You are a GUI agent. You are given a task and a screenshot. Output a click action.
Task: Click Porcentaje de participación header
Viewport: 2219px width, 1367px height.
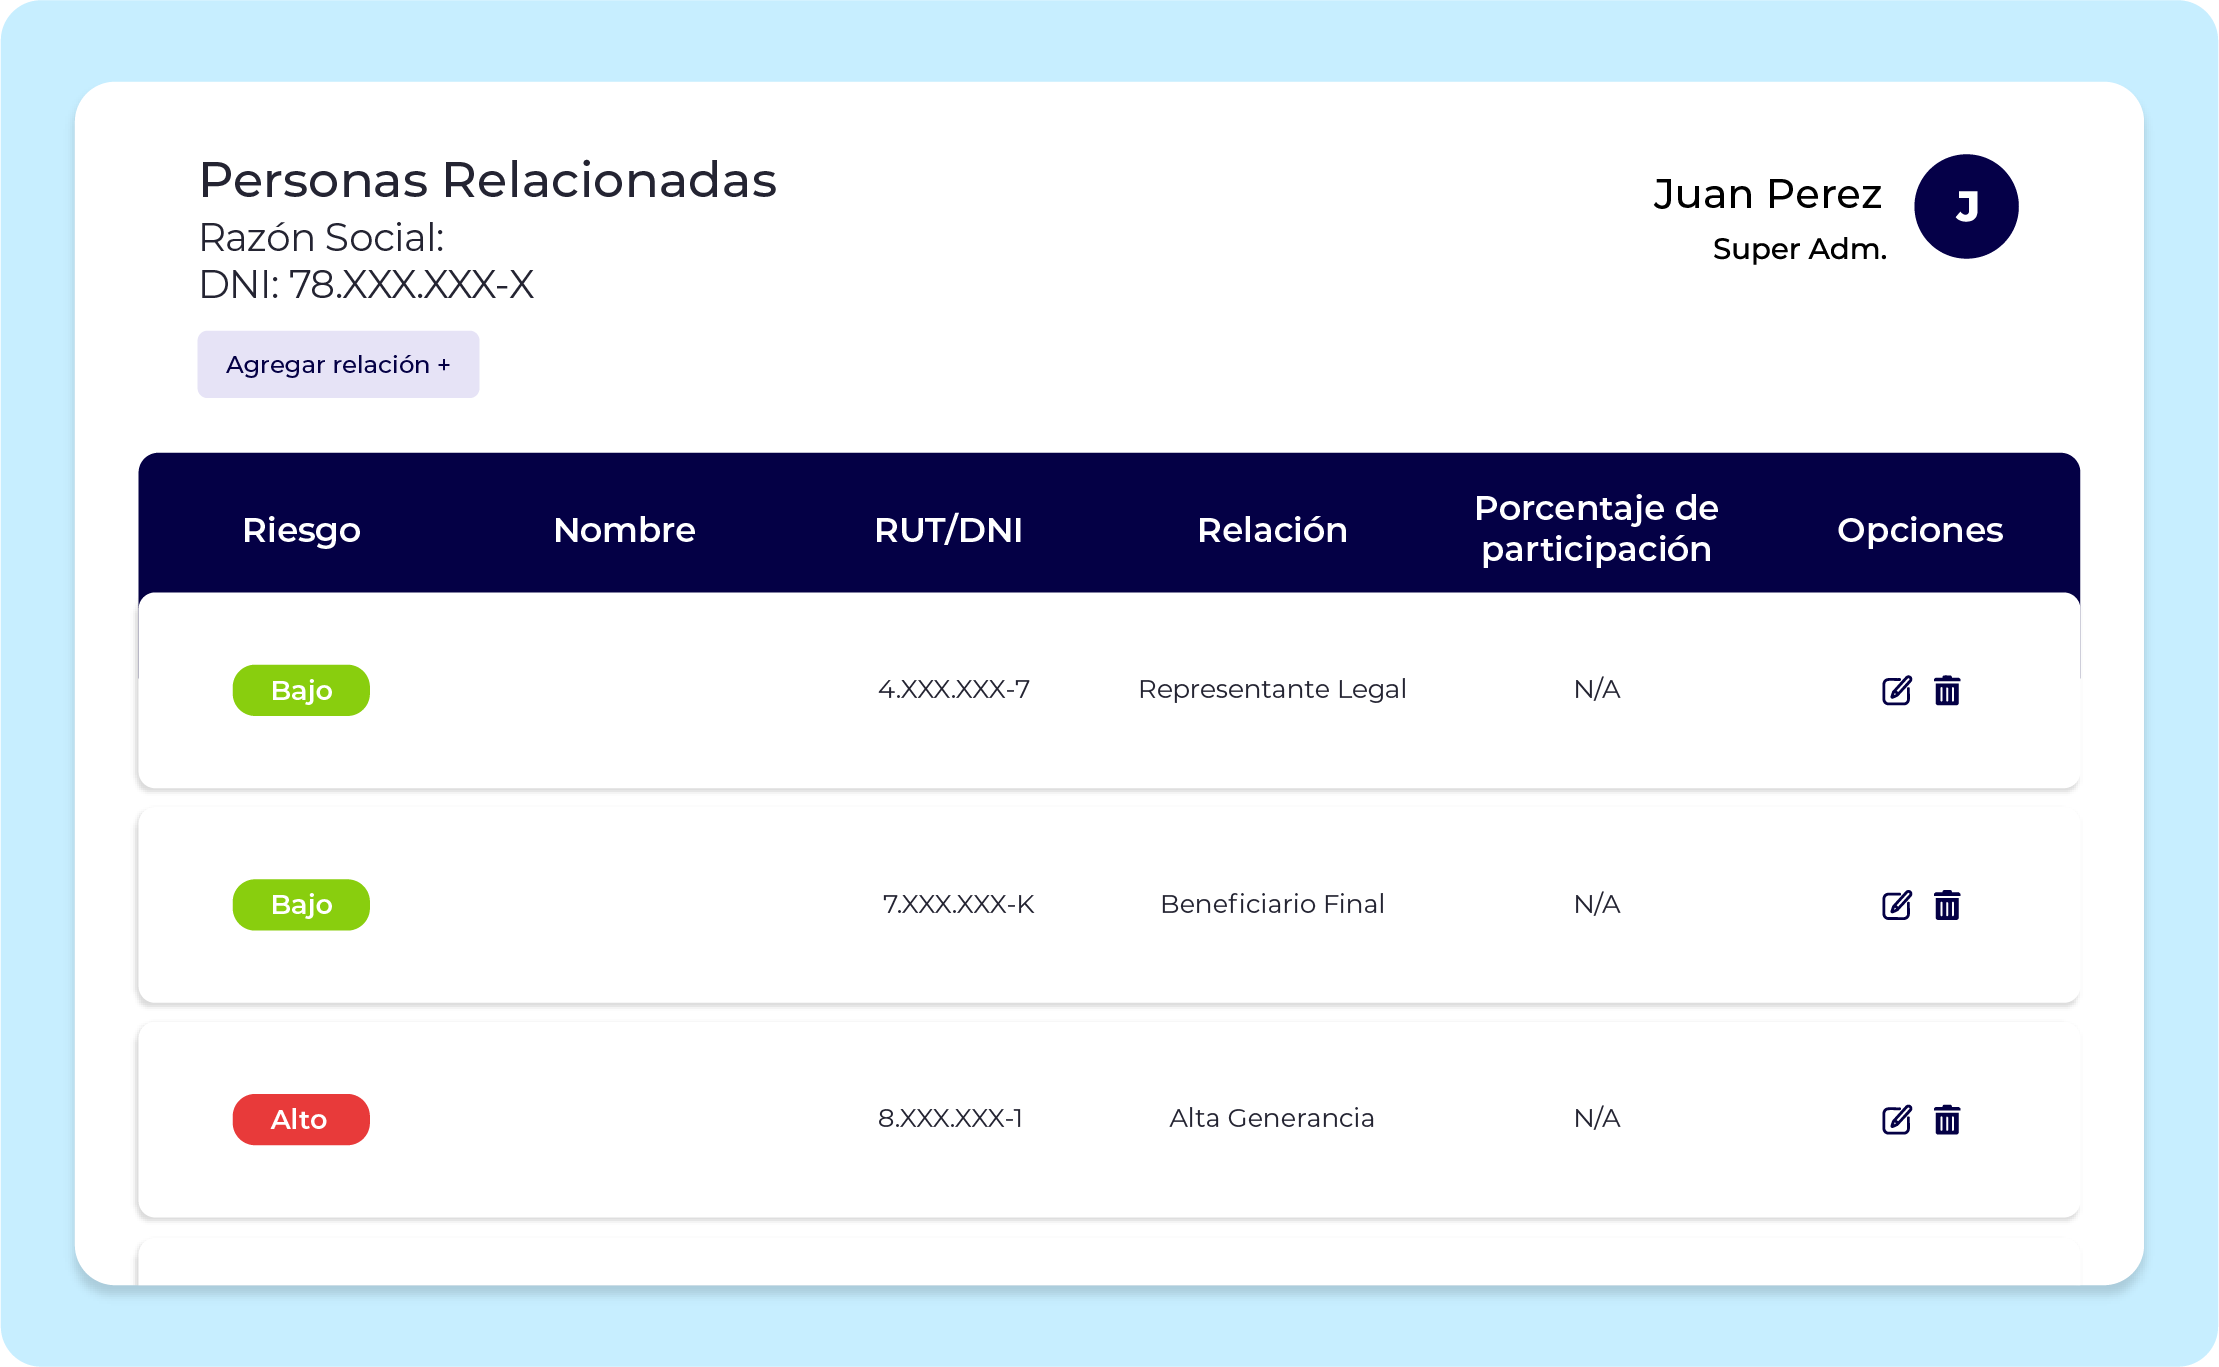pyautogui.click(x=1596, y=529)
